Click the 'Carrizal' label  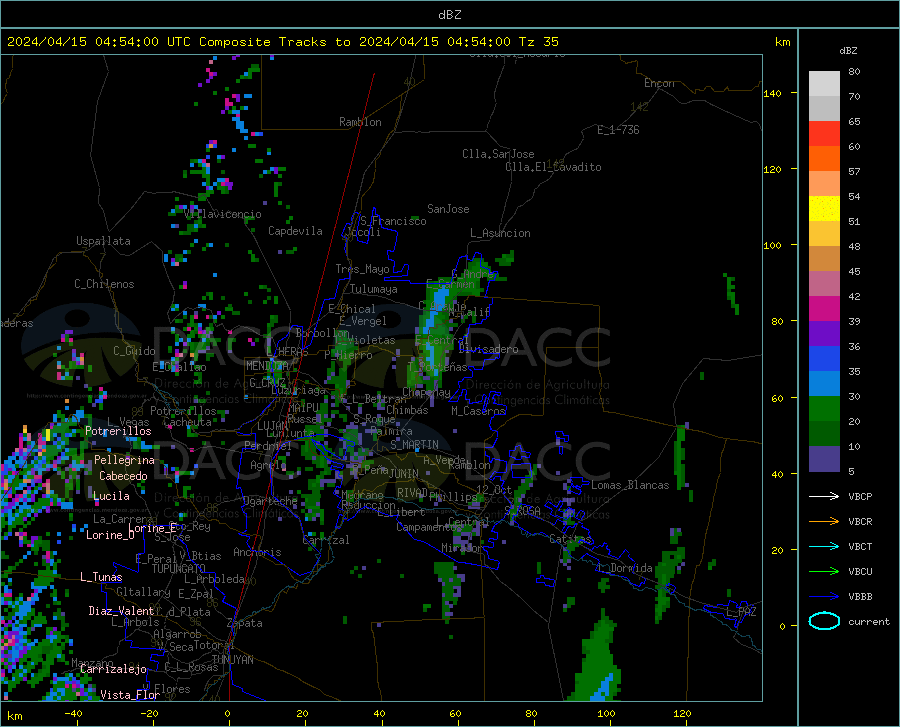(325, 540)
